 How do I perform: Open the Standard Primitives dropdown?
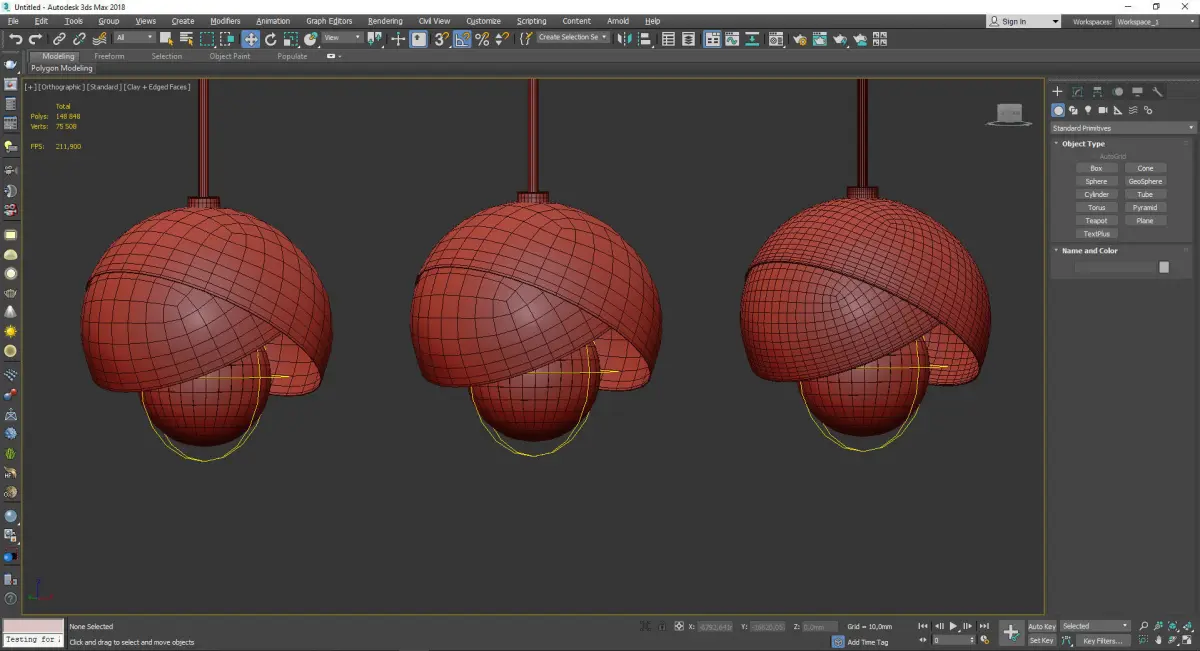point(1122,128)
